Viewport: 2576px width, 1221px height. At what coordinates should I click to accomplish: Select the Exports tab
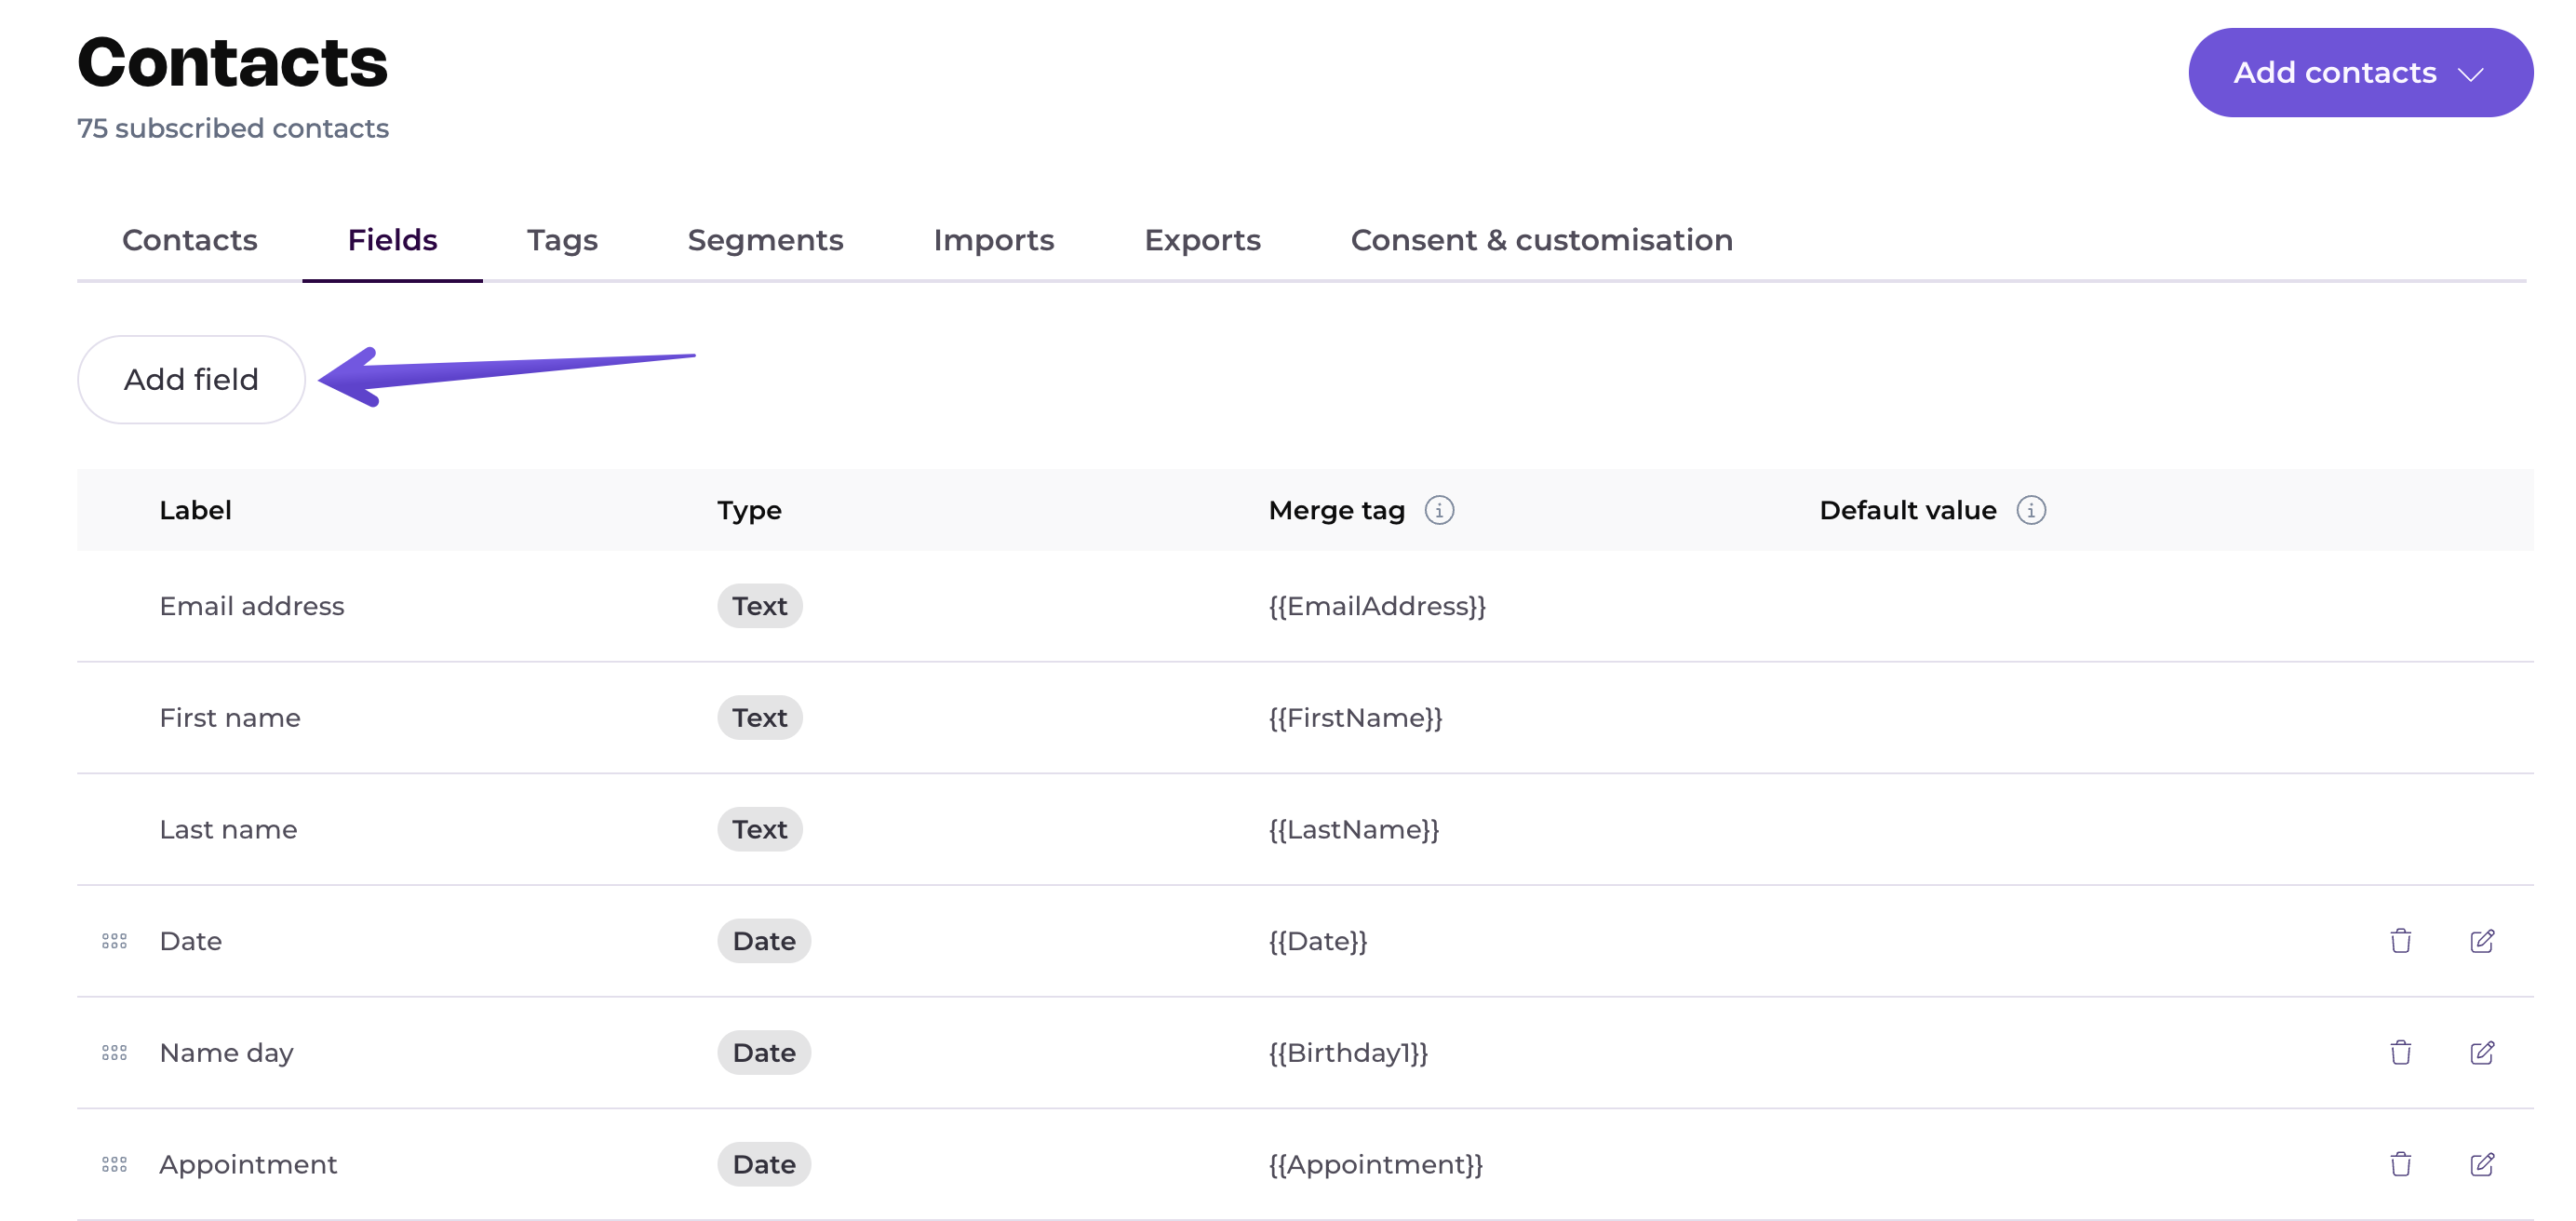coord(1202,240)
